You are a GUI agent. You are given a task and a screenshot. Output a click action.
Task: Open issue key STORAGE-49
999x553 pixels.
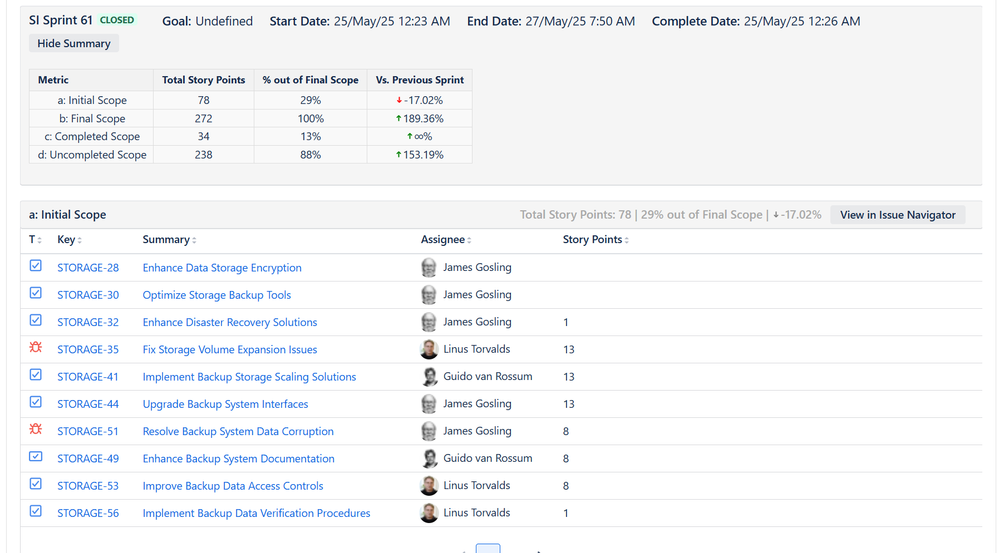[88, 459]
